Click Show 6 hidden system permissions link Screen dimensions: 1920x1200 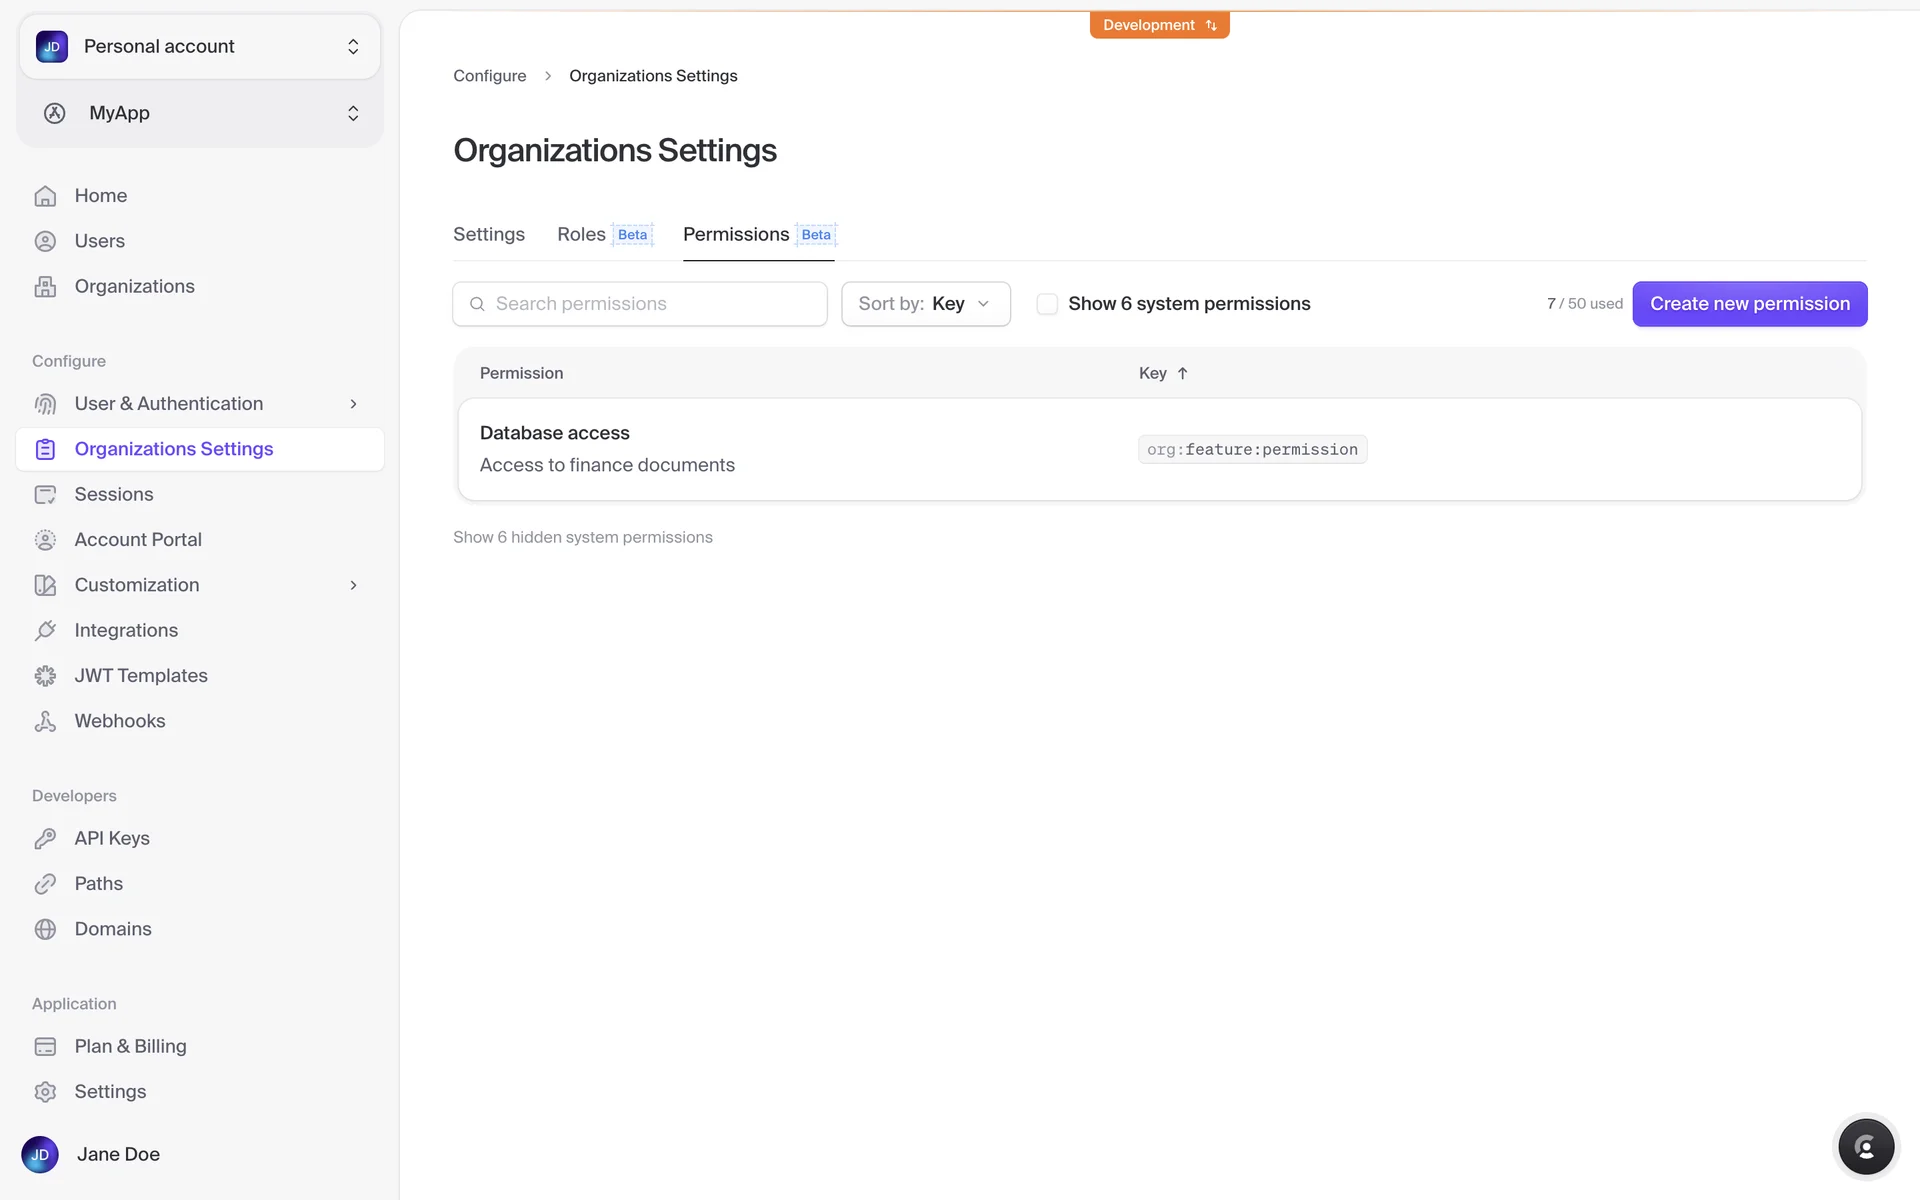tap(582, 537)
